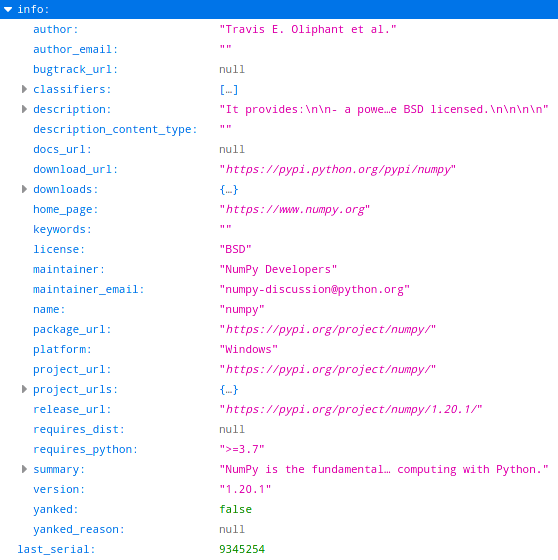Click the numpy-discussion@python.org value
This screenshot has height=560, width=558.
coord(314,289)
